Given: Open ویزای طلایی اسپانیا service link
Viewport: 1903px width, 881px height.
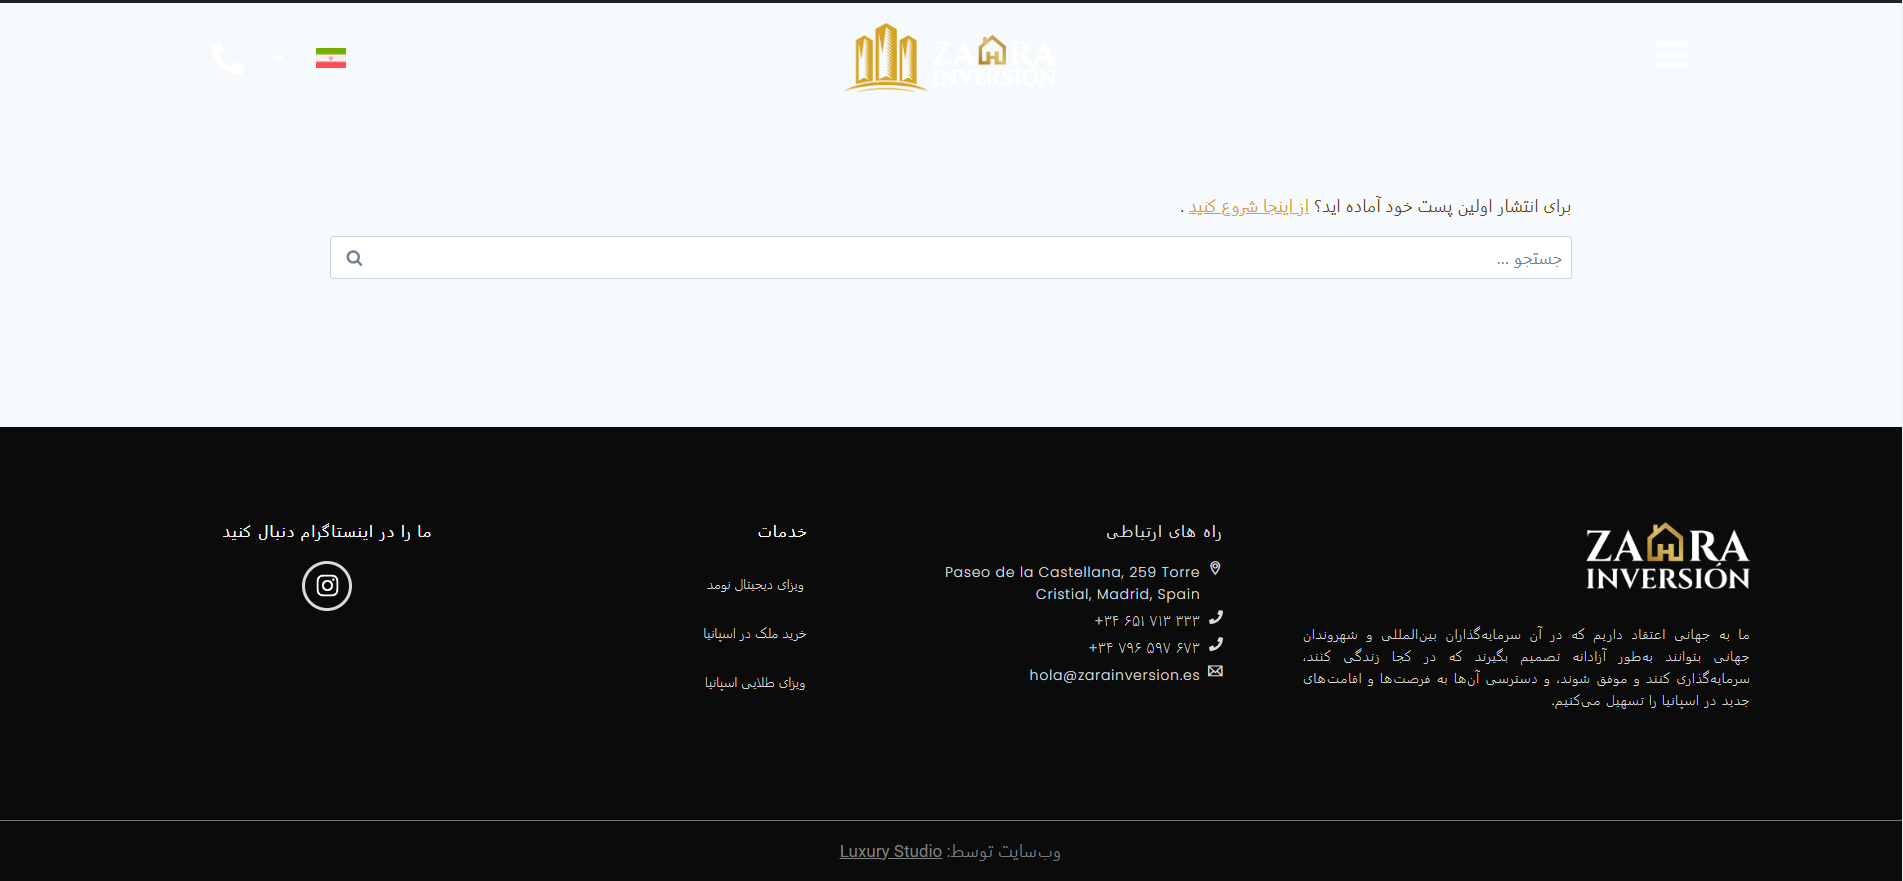Looking at the screenshot, I should coord(755,683).
